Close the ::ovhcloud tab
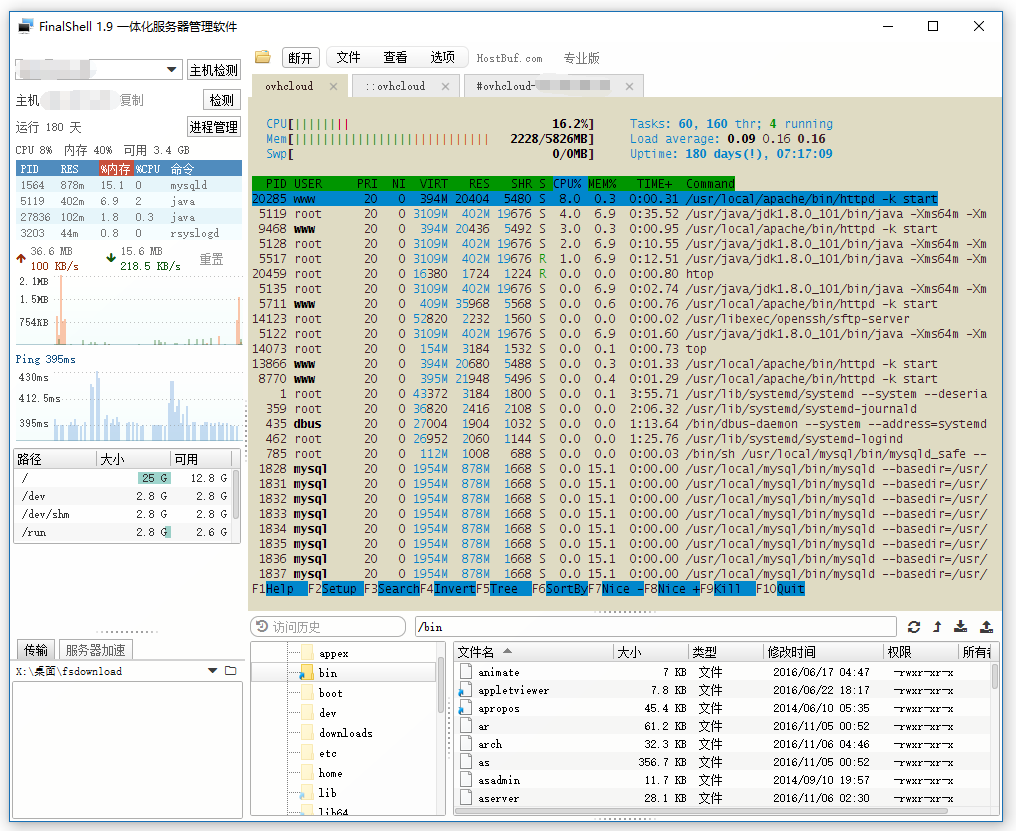This screenshot has width=1016, height=831. 446,86
